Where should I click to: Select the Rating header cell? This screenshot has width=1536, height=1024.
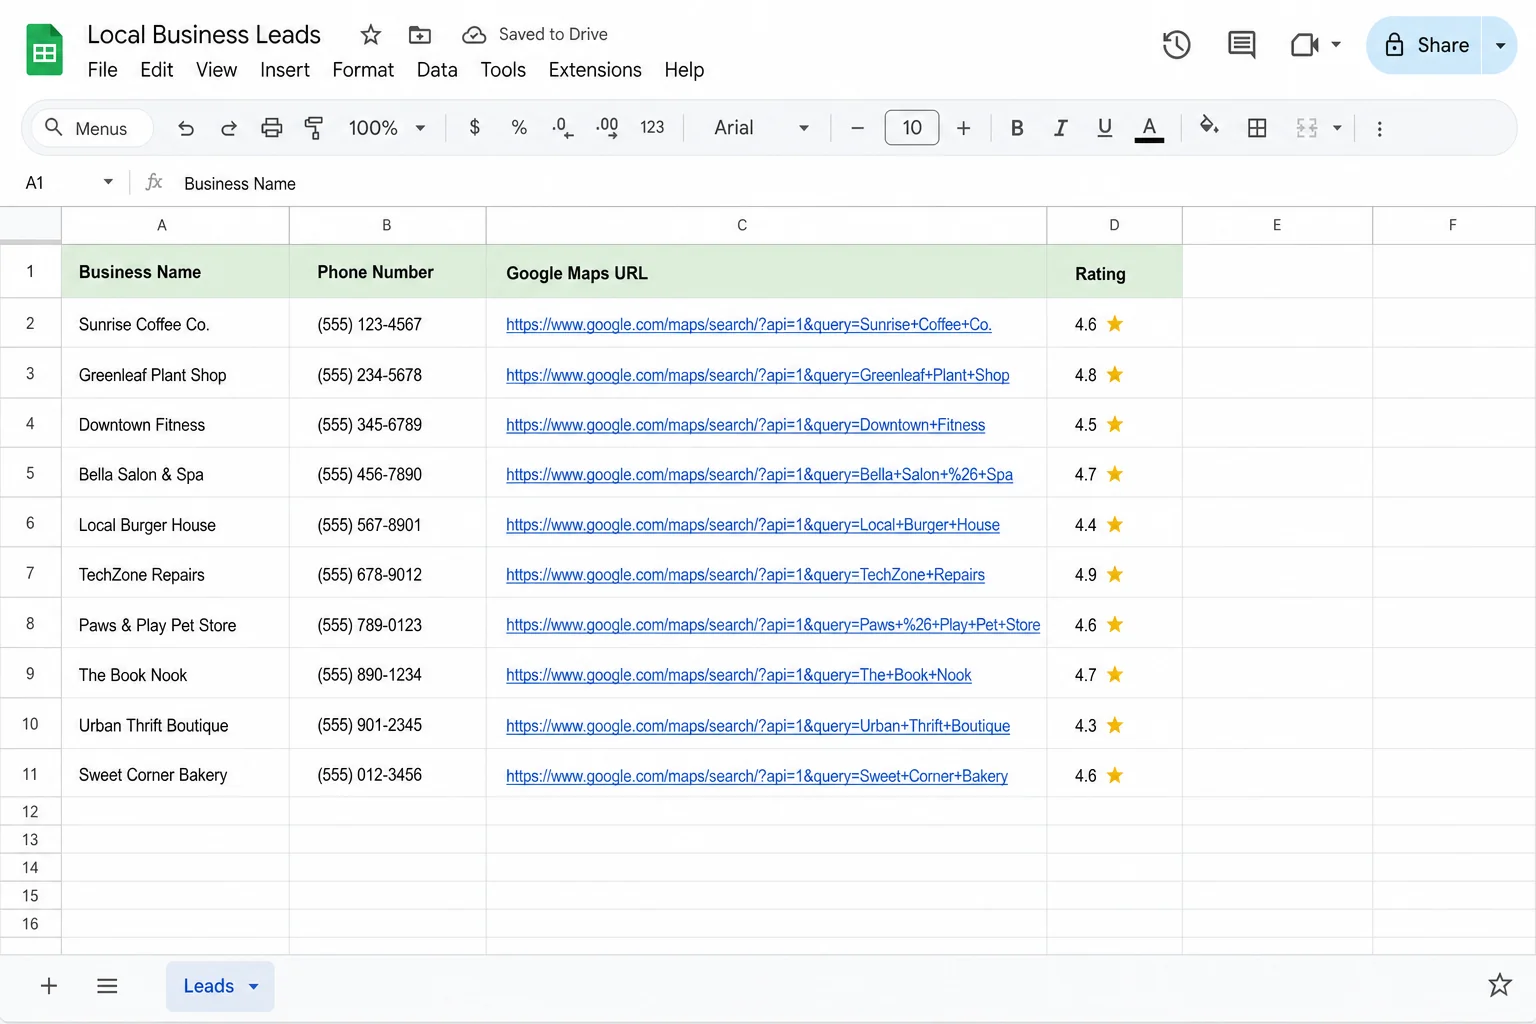coord(1114,272)
